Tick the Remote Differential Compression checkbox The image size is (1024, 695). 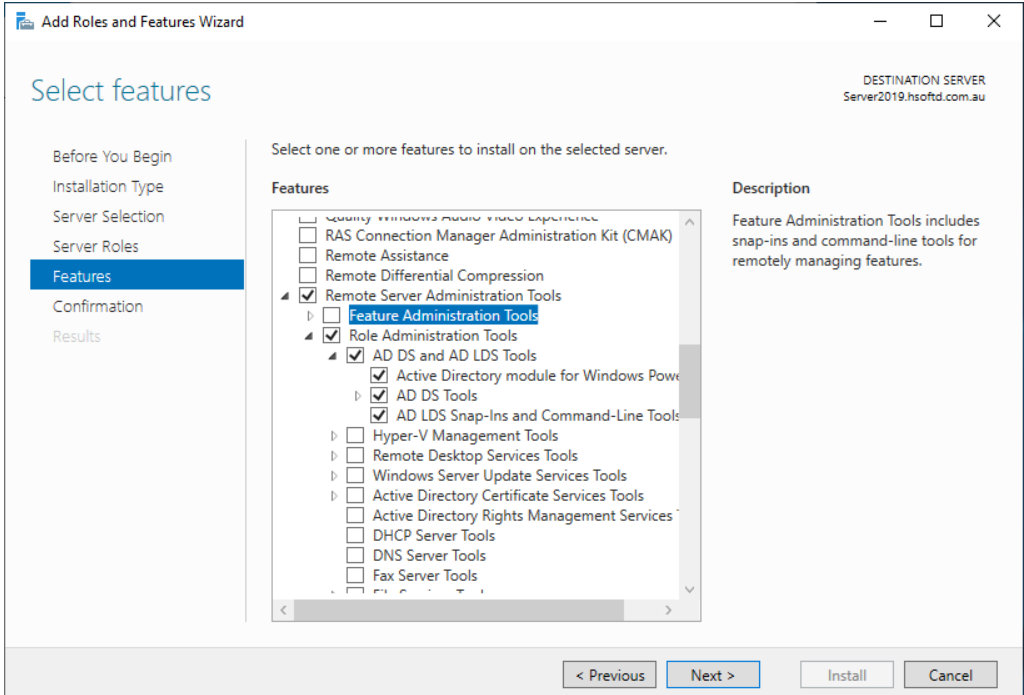click(x=308, y=275)
